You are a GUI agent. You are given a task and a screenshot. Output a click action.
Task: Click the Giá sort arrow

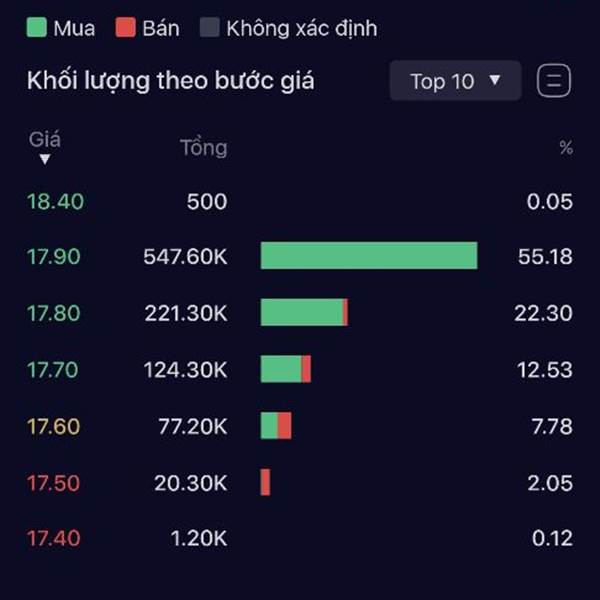(44, 159)
